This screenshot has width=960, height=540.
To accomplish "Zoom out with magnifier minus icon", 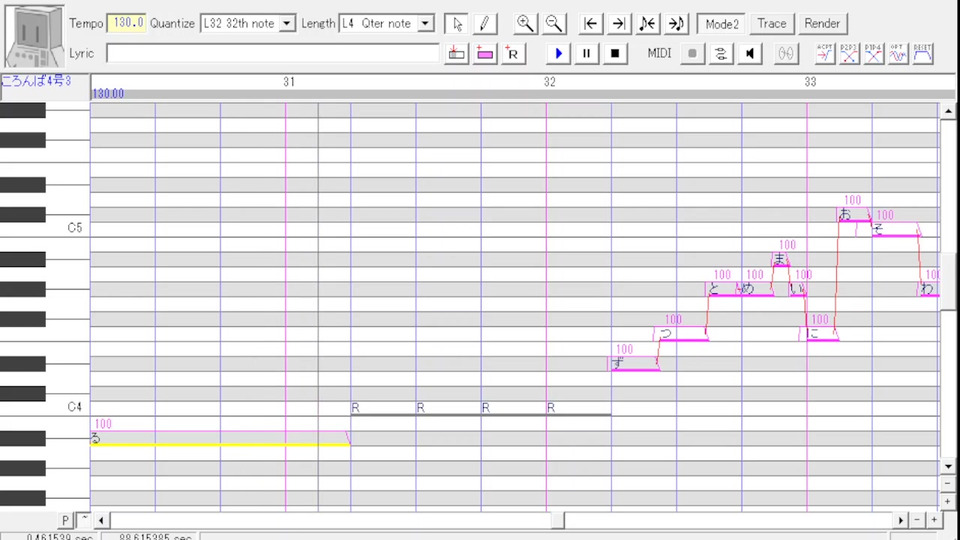I will tap(553, 24).
